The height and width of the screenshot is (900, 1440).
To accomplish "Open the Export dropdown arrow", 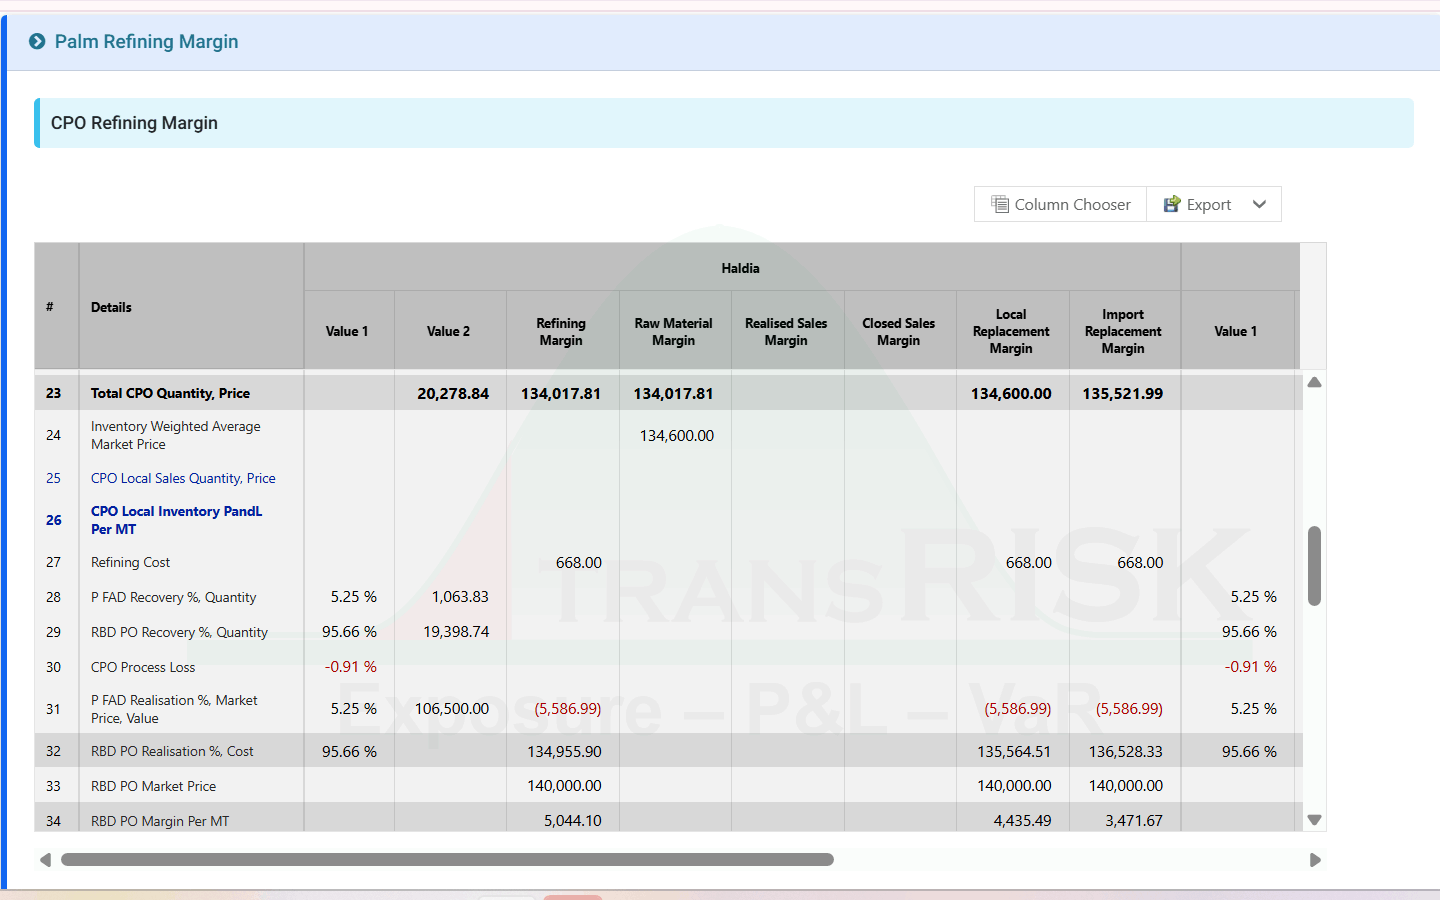I will 1259,204.
